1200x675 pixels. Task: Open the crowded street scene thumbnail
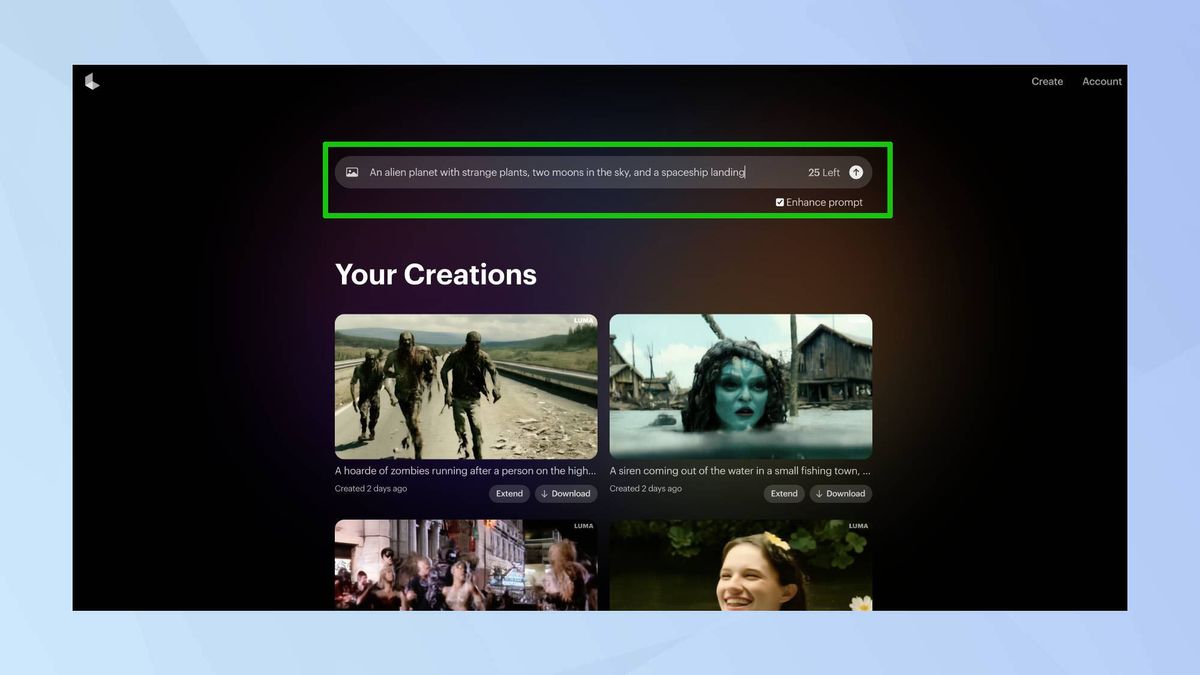coord(466,565)
